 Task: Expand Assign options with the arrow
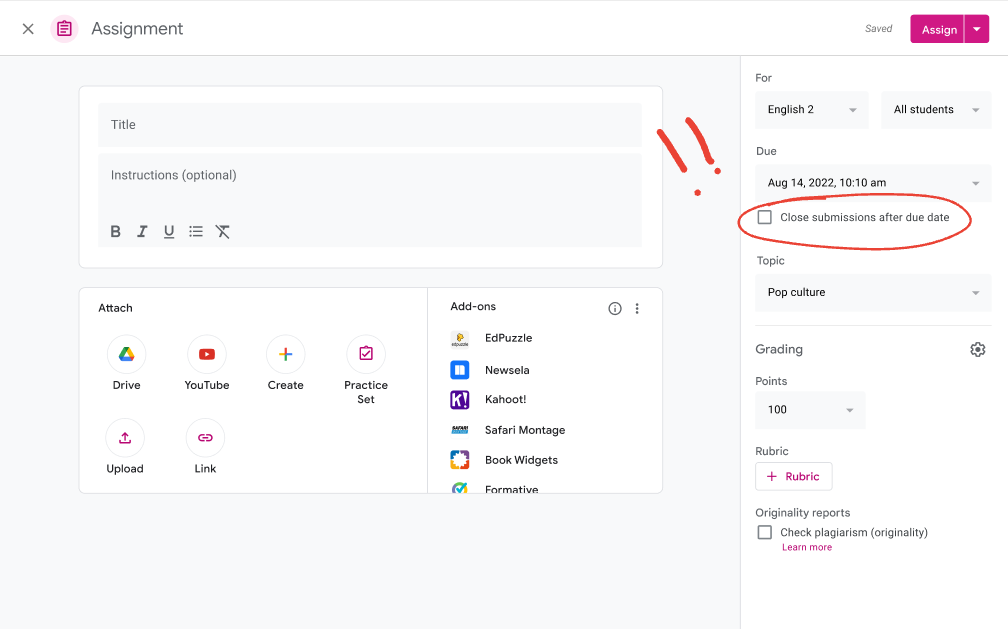(976, 29)
